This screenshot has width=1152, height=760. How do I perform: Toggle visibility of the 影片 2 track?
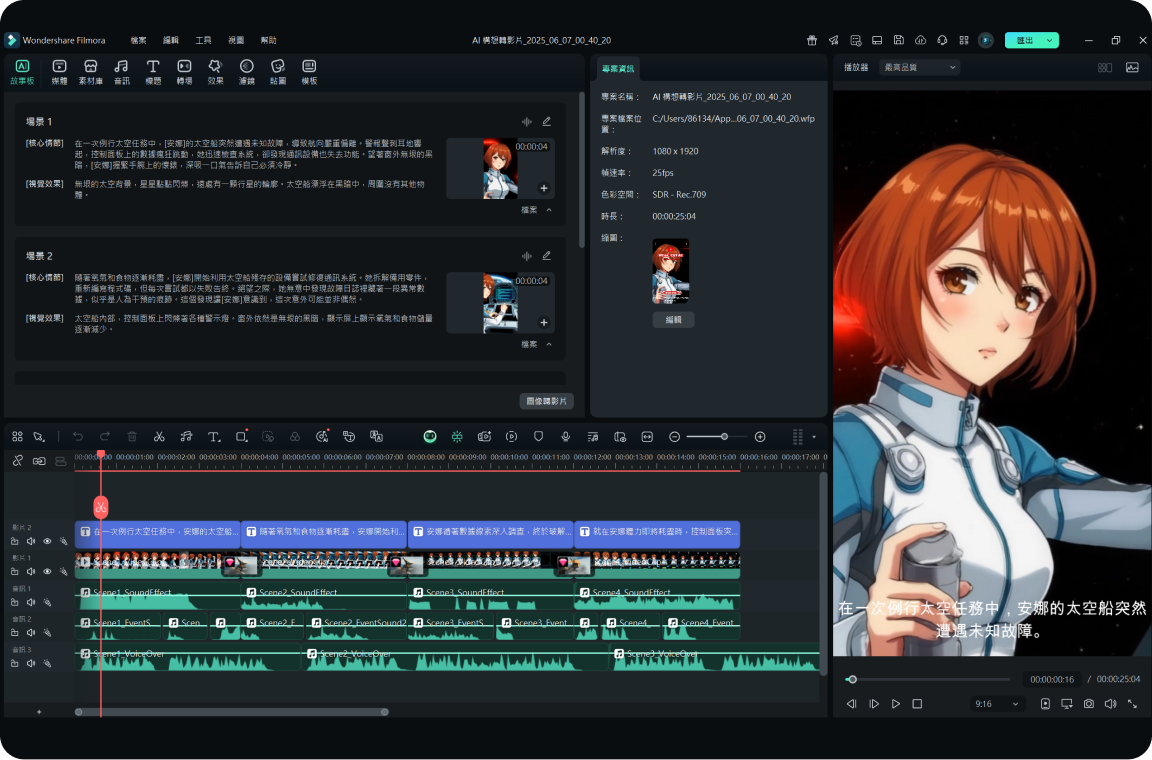pyautogui.click(x=47, y=541)
